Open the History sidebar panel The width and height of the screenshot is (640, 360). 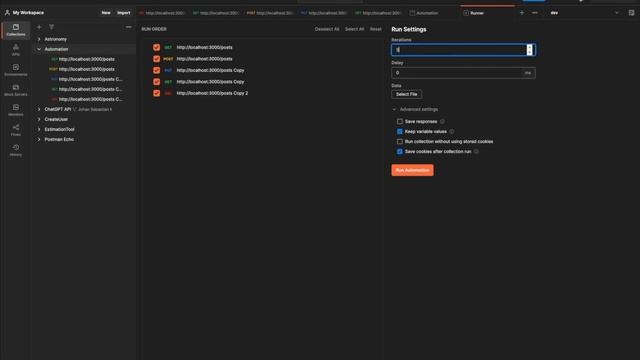pyautogui.click(x=16, y=150)
